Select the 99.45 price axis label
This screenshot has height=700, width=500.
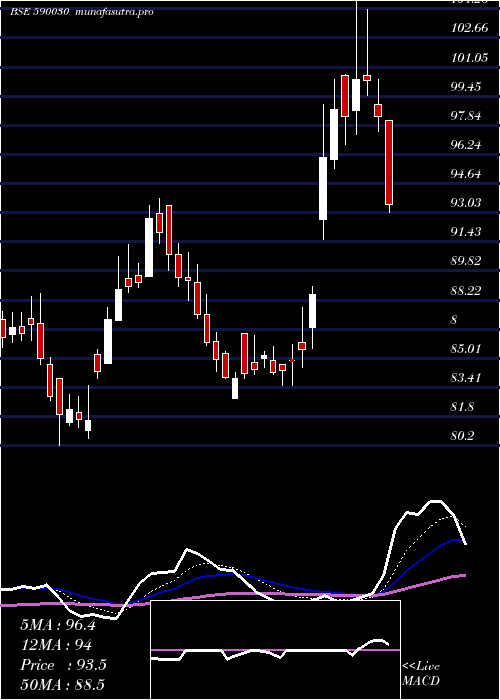(466, 86)
